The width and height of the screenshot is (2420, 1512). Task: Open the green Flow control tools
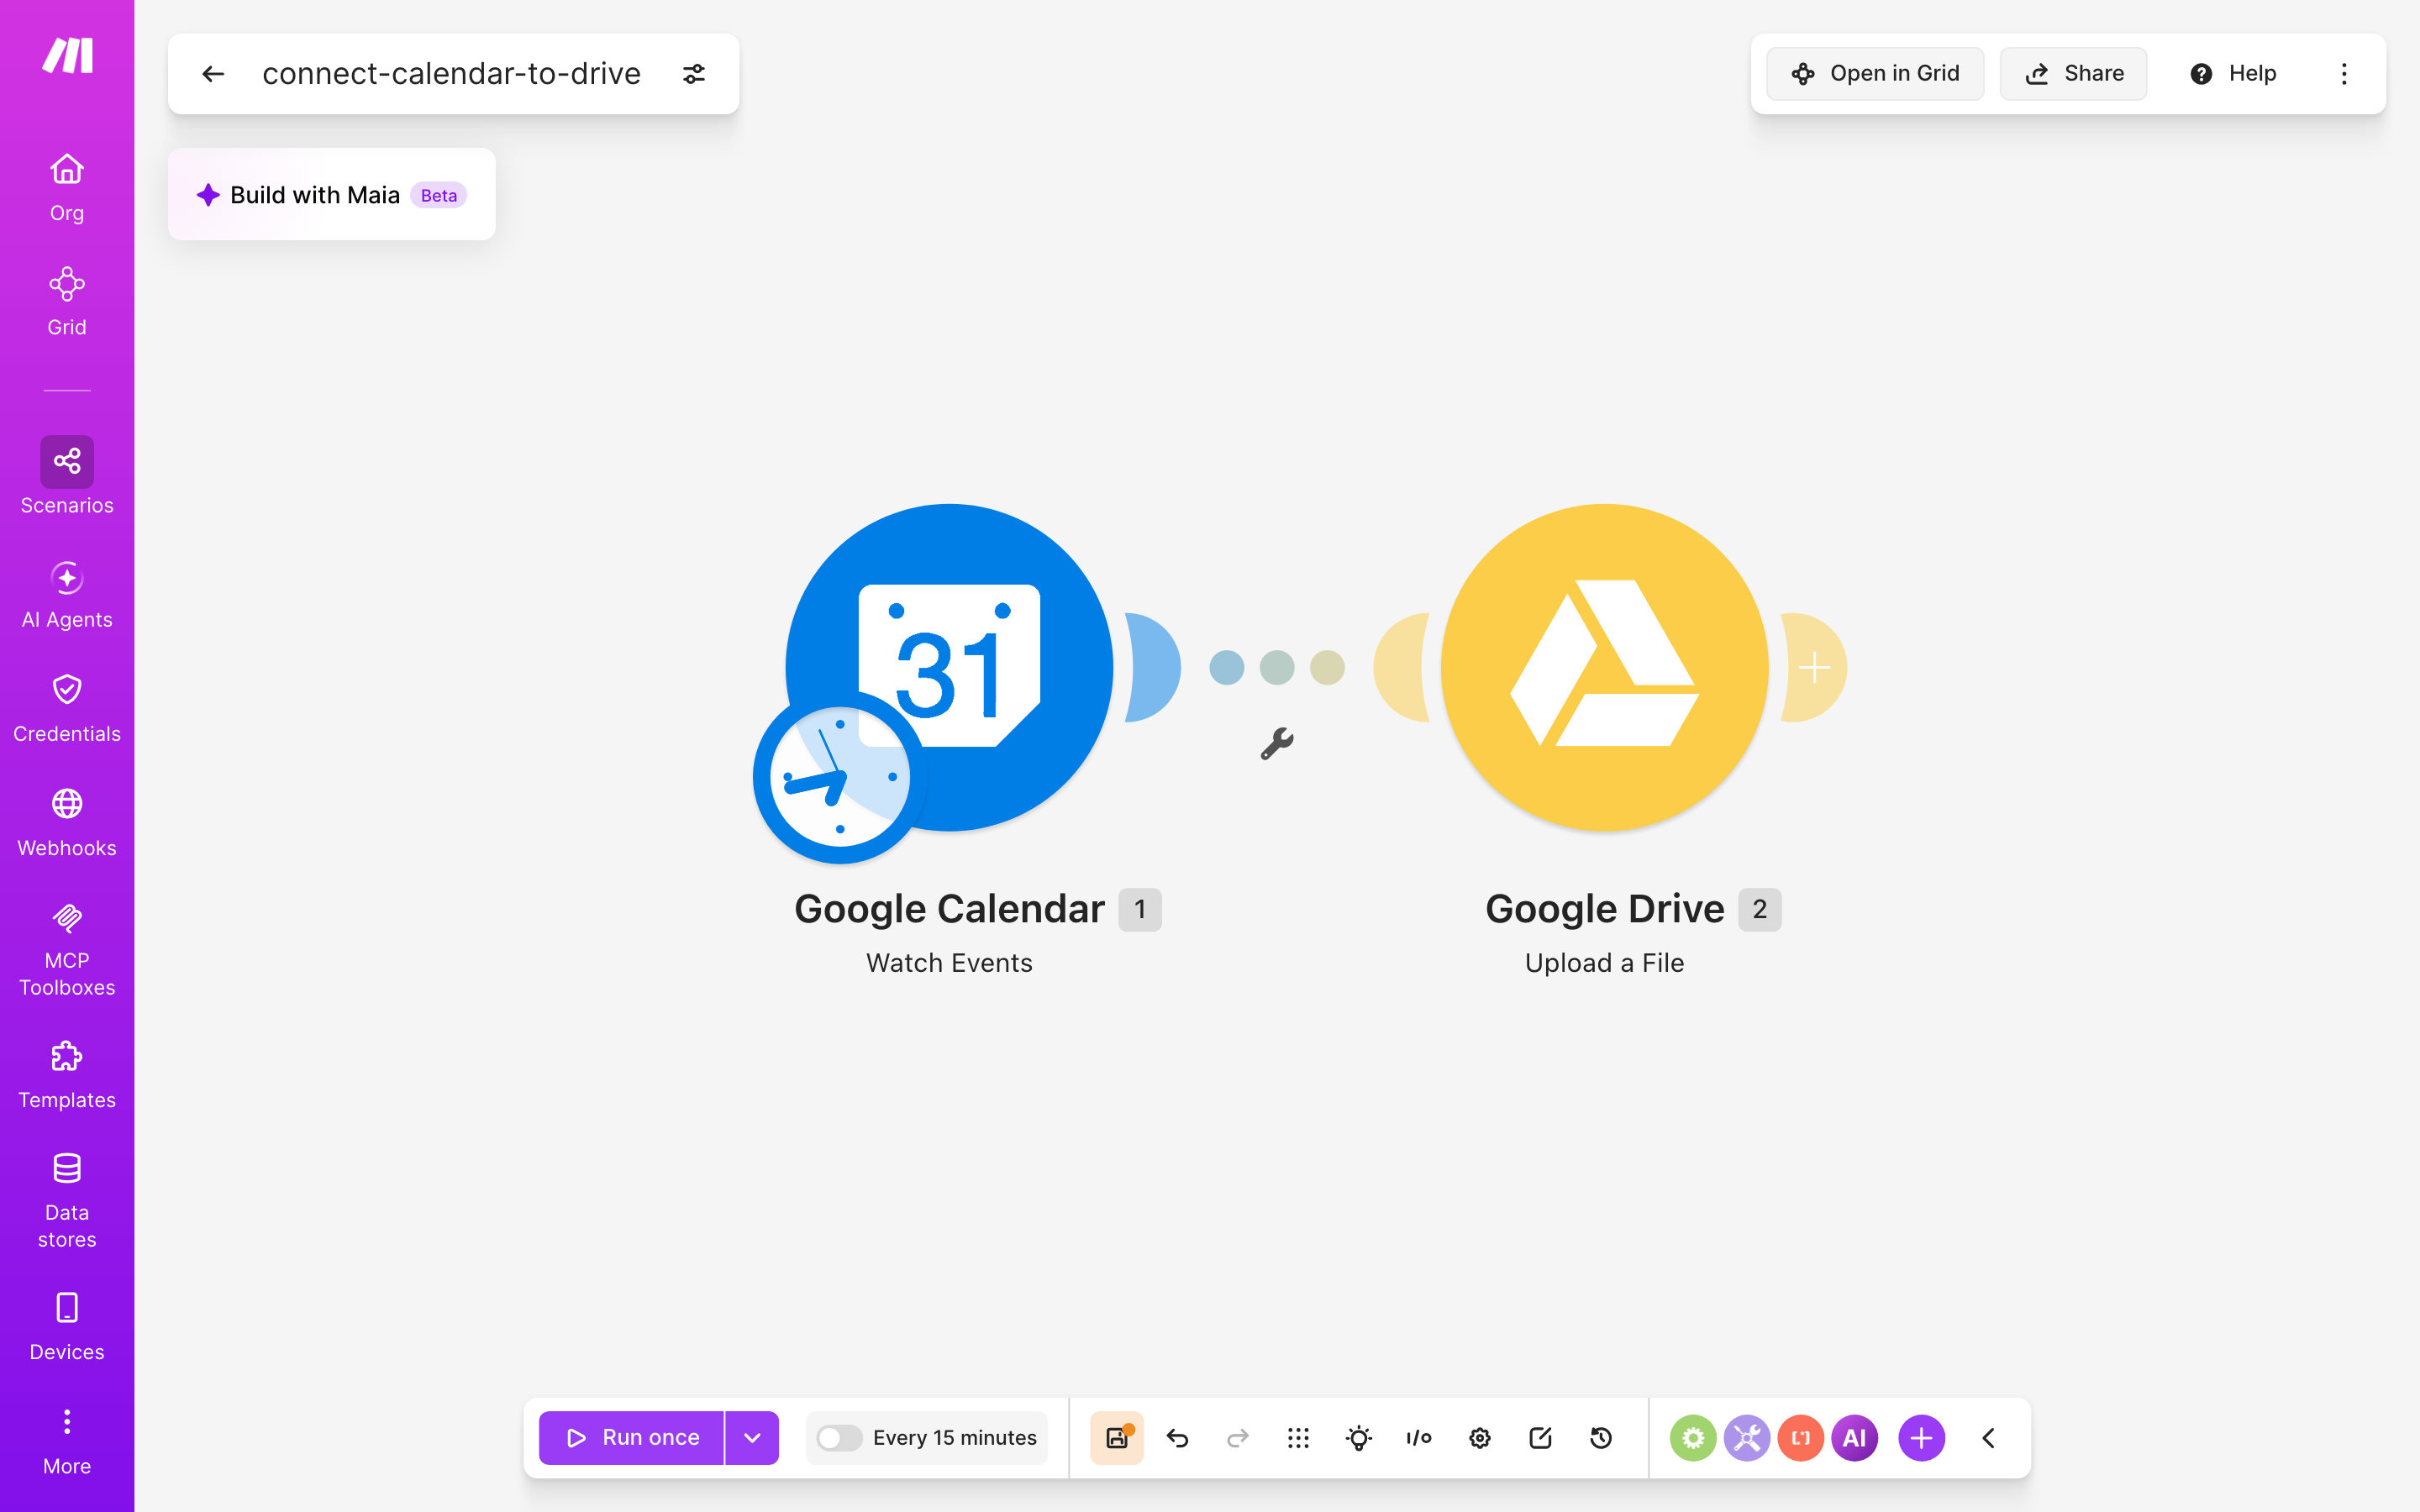[x=1693, y=1438]
